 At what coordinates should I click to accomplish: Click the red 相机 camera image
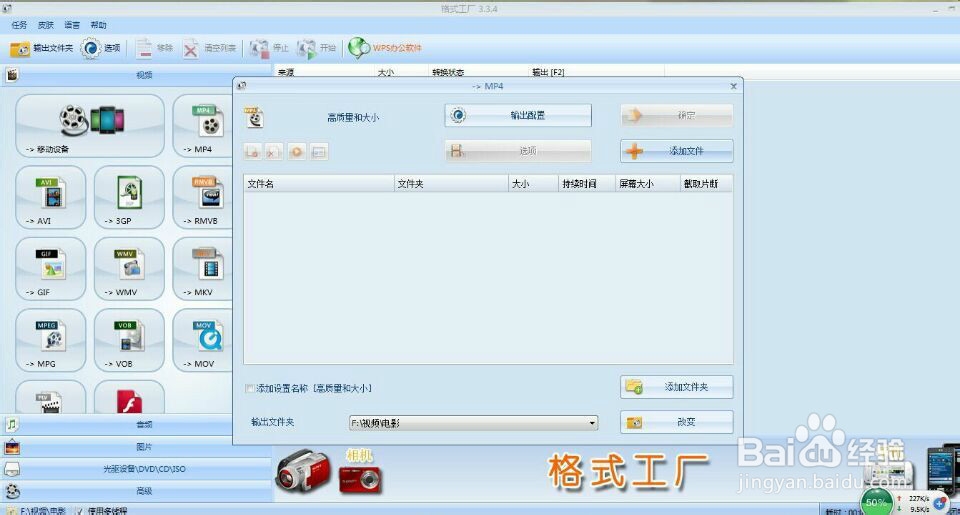360,479
